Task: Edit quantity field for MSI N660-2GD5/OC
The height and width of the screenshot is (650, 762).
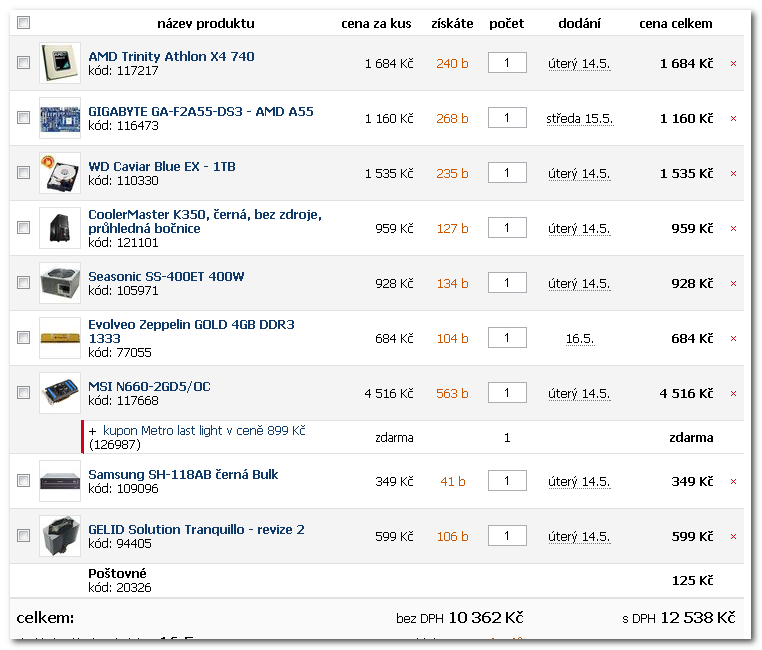Action: 507,393
